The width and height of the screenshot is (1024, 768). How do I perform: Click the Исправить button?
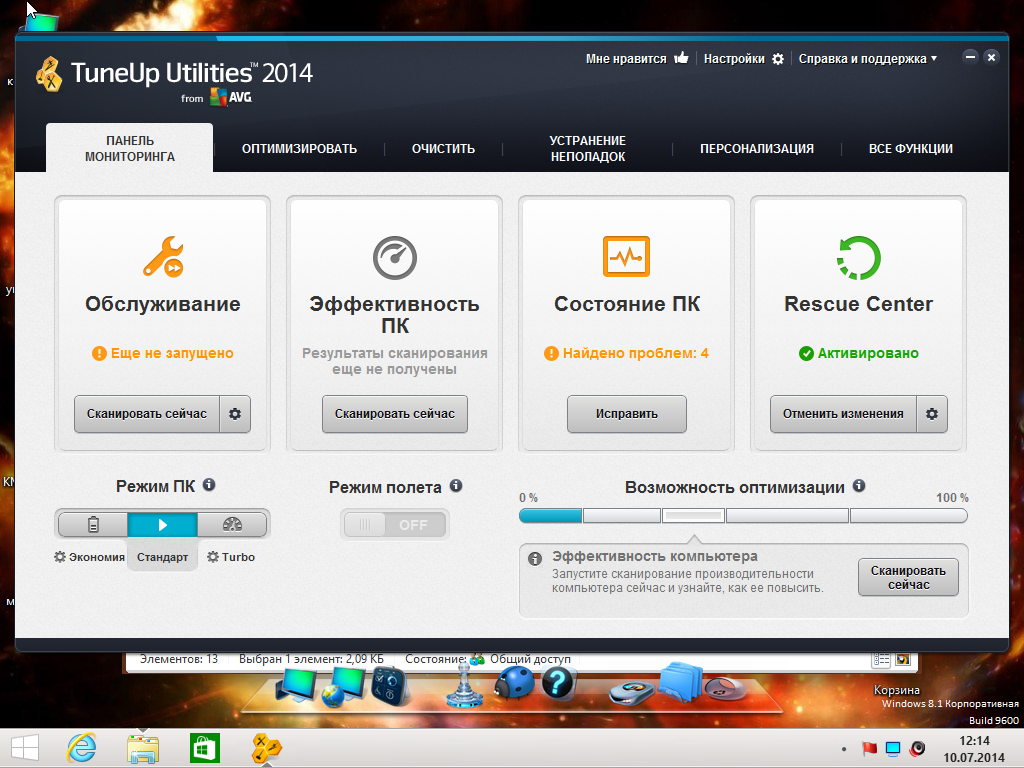point(626,413)
